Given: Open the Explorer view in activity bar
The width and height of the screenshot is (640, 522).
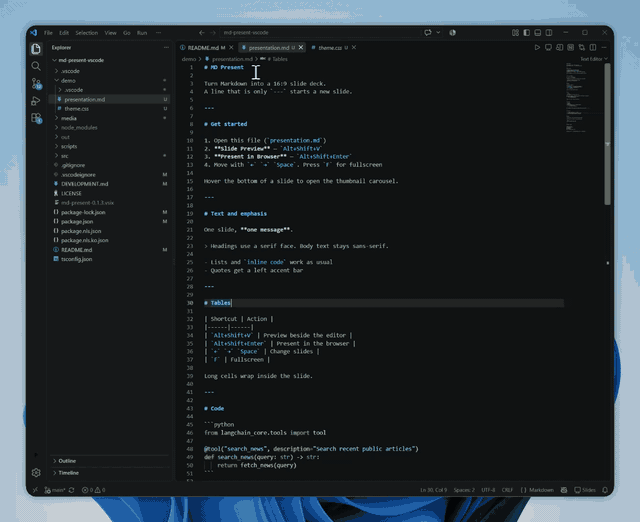Looking at the screenshot, I should 36,49.
